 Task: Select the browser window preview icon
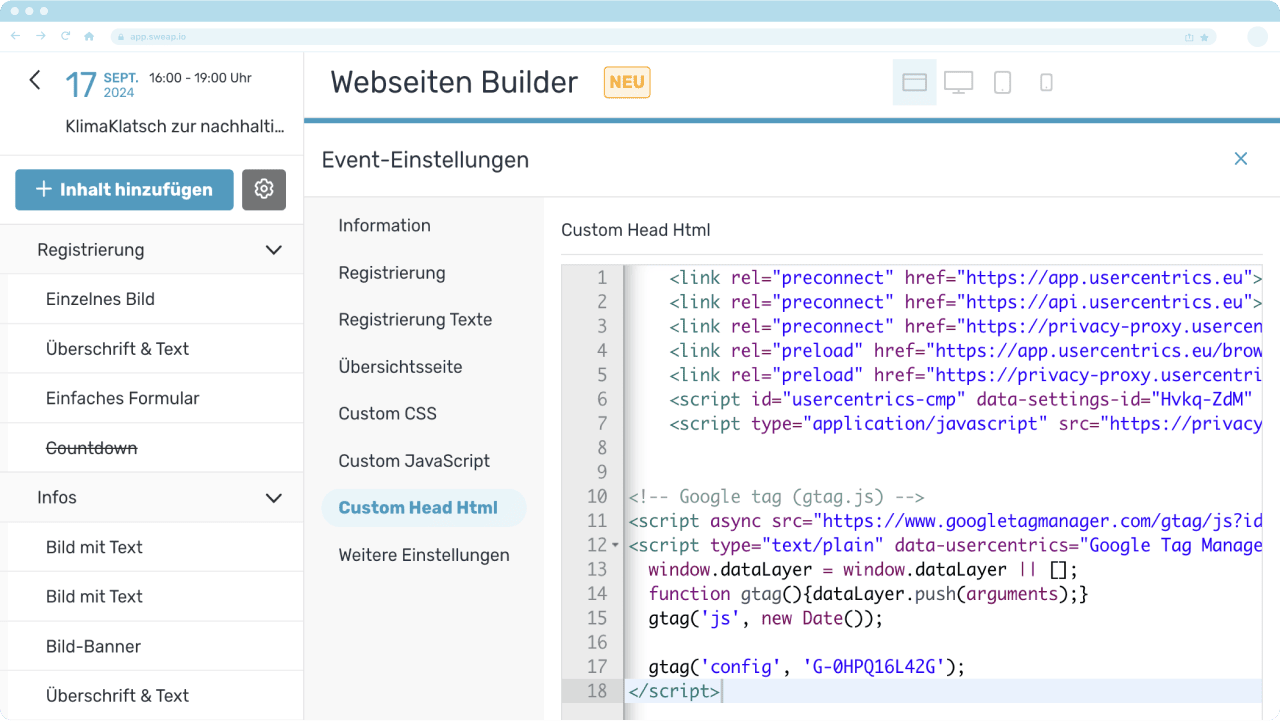pos(914,83)
